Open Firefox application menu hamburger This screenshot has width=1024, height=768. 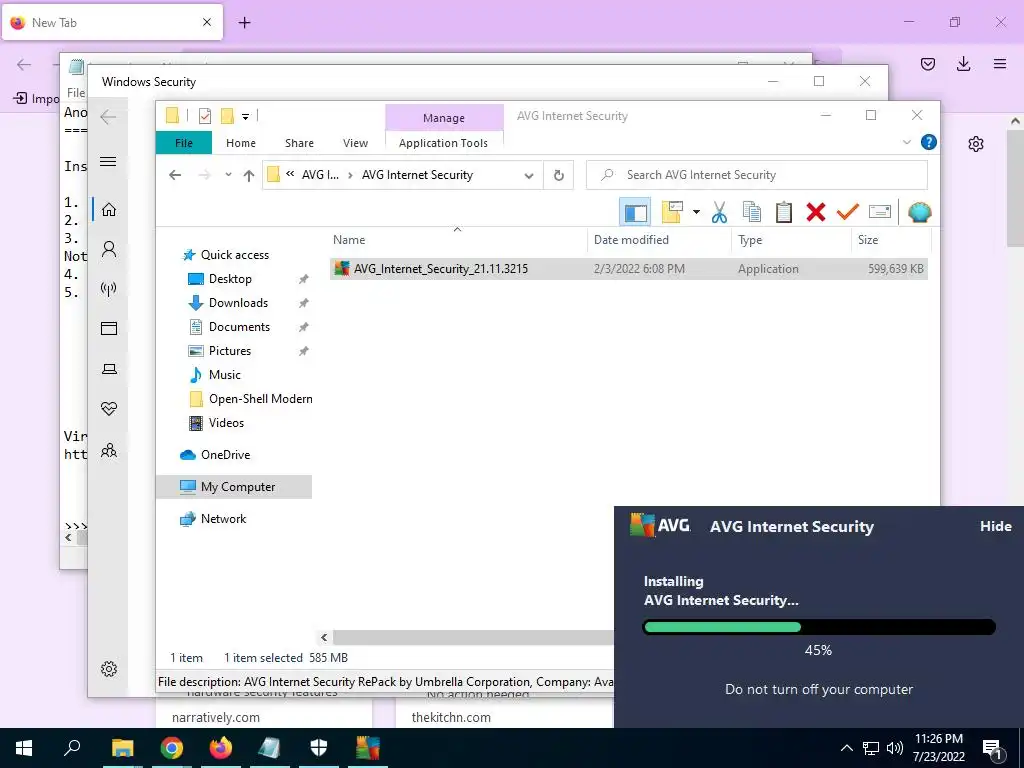999,63
